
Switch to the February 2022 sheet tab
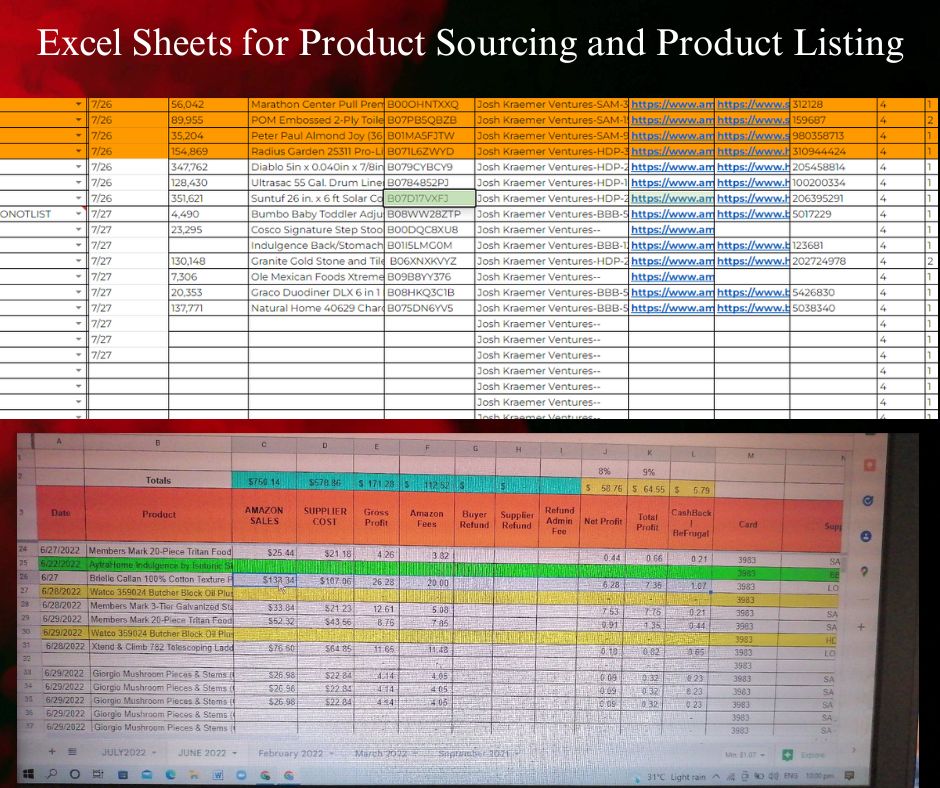tap(291, 753)
